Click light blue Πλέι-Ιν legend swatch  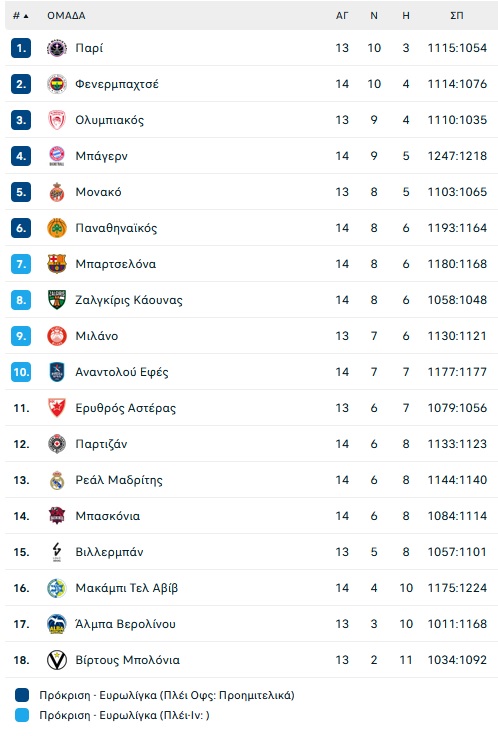pyautogui.click(x=22, y=715)
